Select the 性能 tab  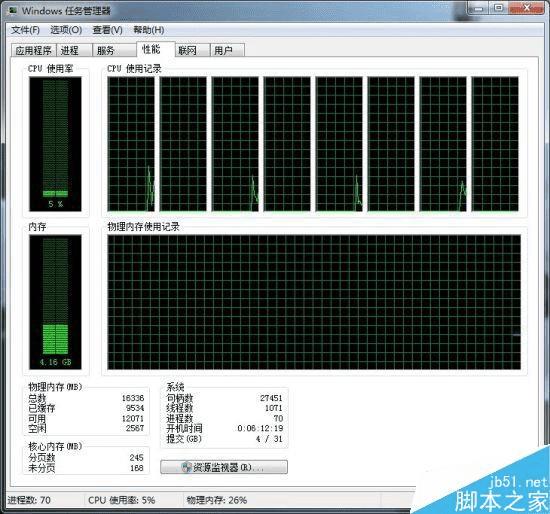[155, 49]
